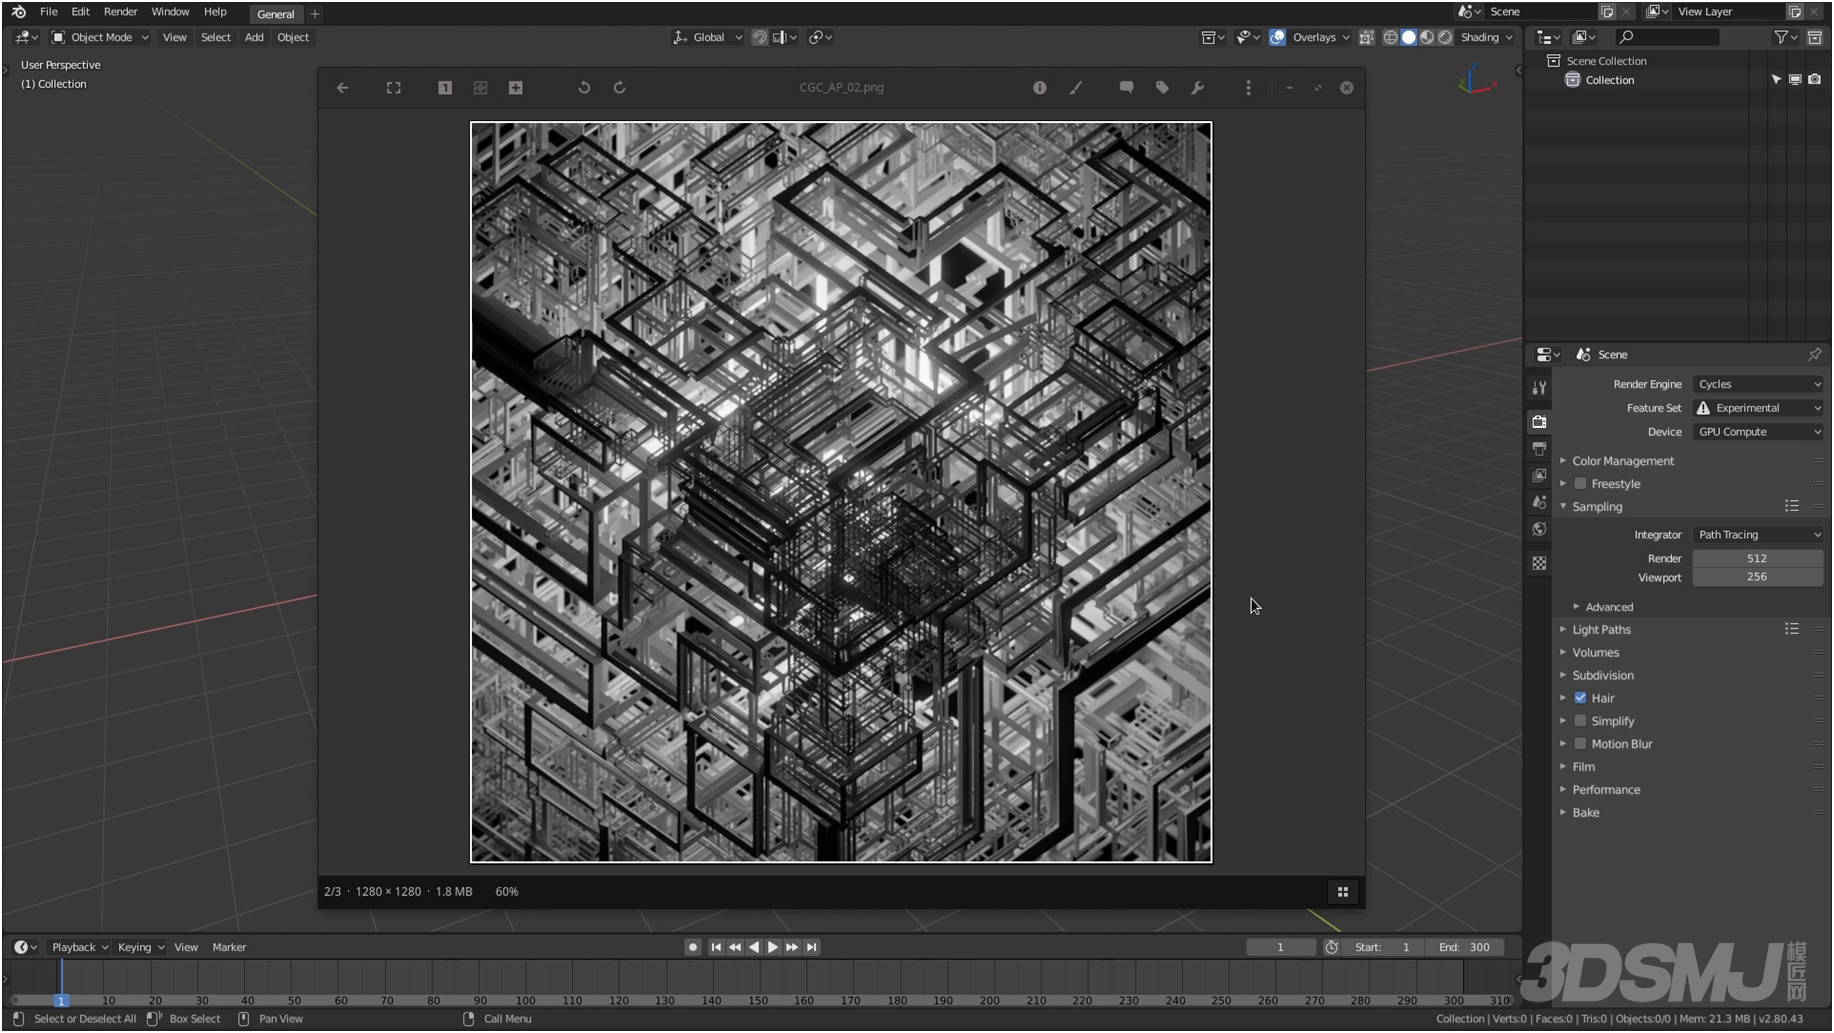This screenshot has height=1033, width=1834.
Task: Open the File menu
Action: [x=48, y=12]
